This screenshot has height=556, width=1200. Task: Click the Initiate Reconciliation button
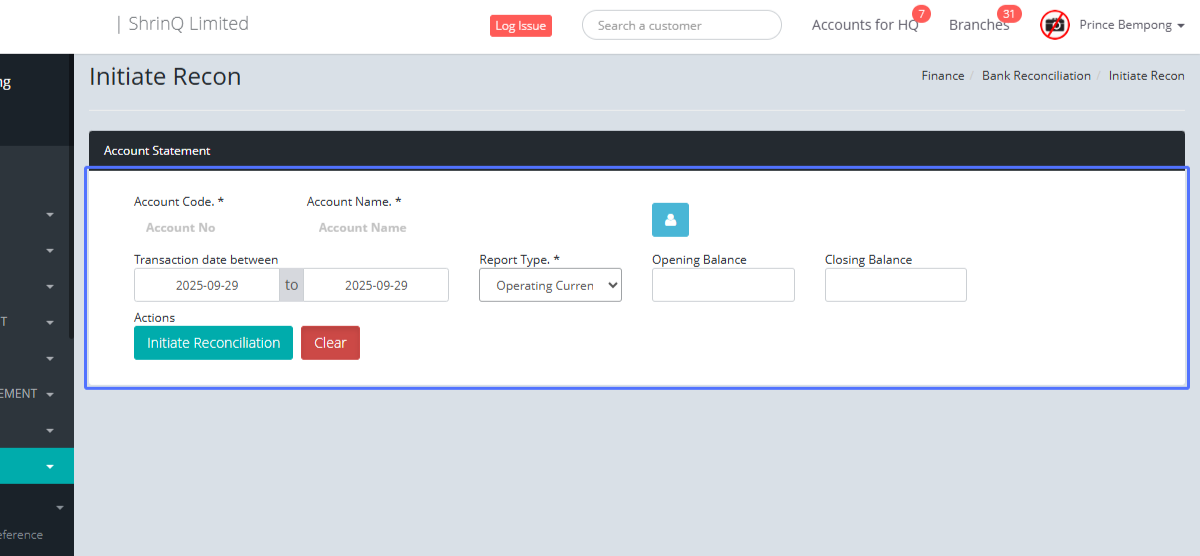click(213, 343)
